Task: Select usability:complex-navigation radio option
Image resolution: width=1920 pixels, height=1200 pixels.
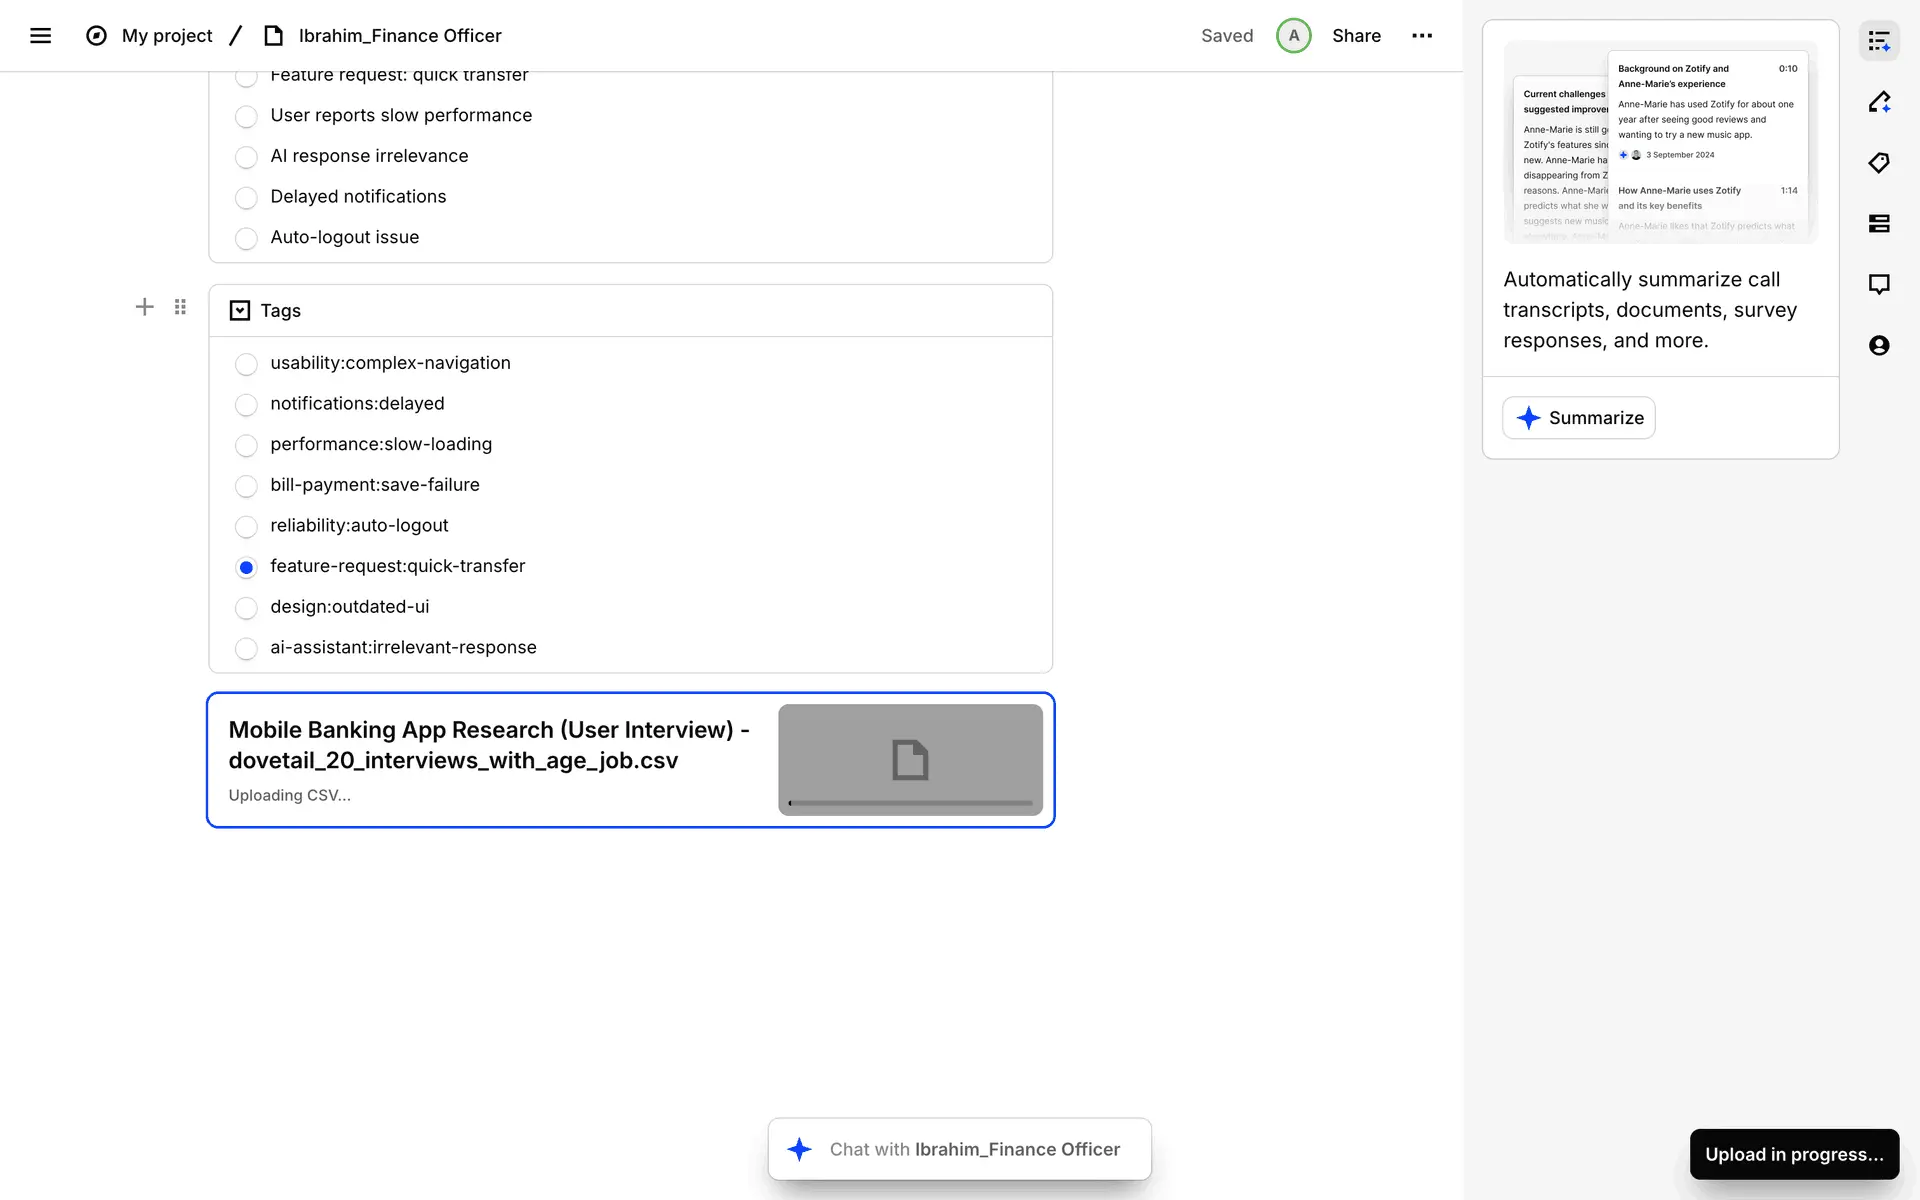Action: (x=246, y=364)
